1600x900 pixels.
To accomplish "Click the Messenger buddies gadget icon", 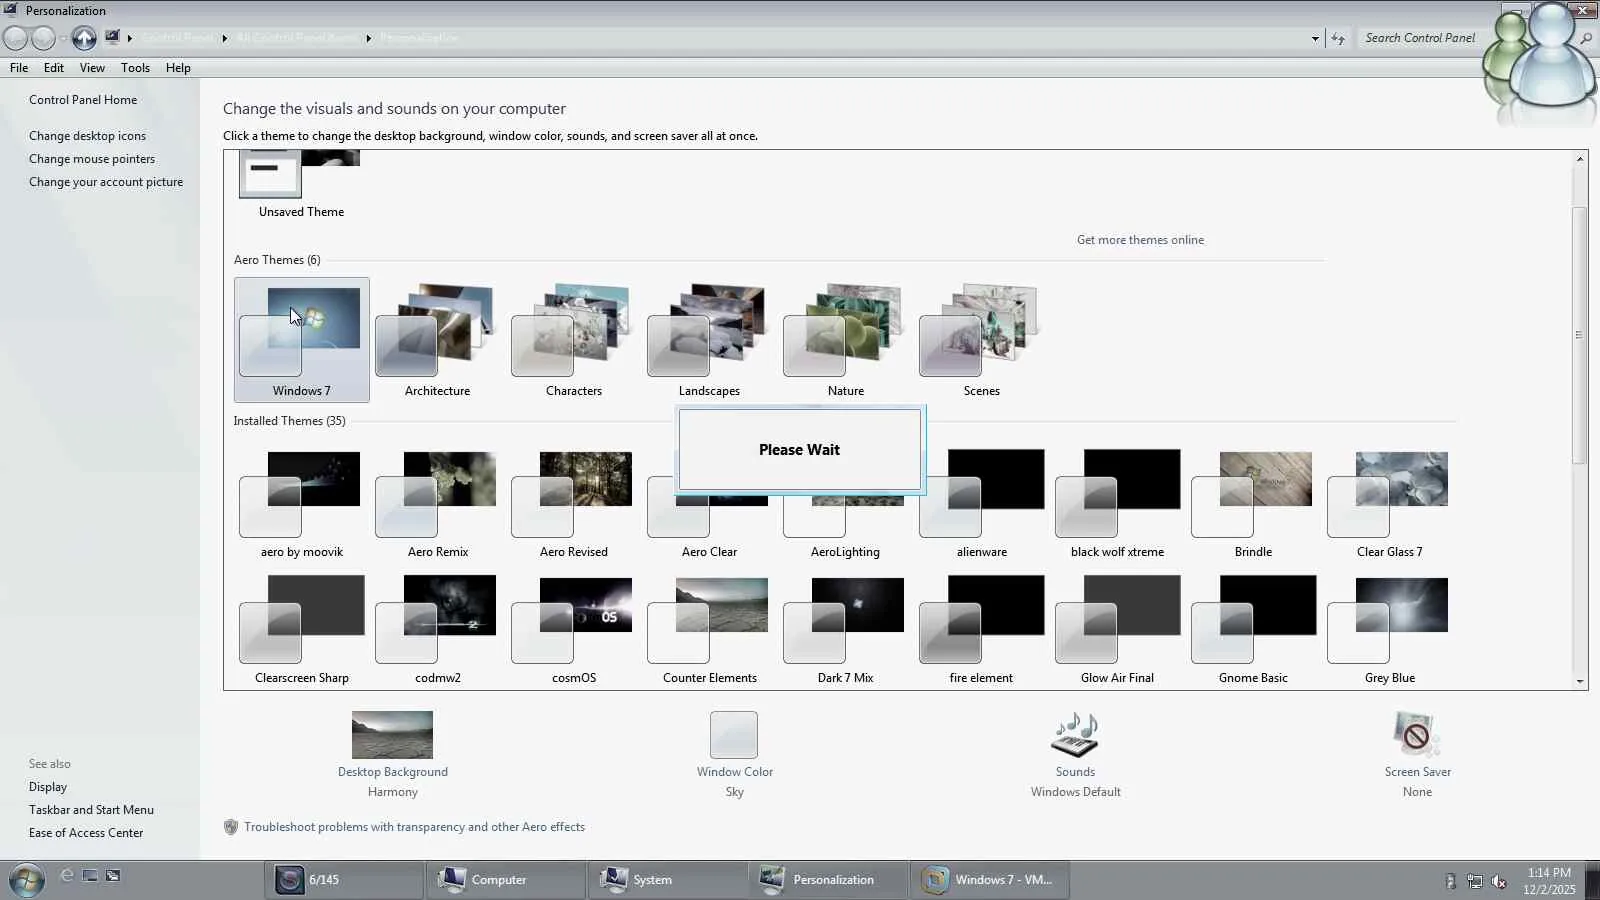I will 1540,64.
